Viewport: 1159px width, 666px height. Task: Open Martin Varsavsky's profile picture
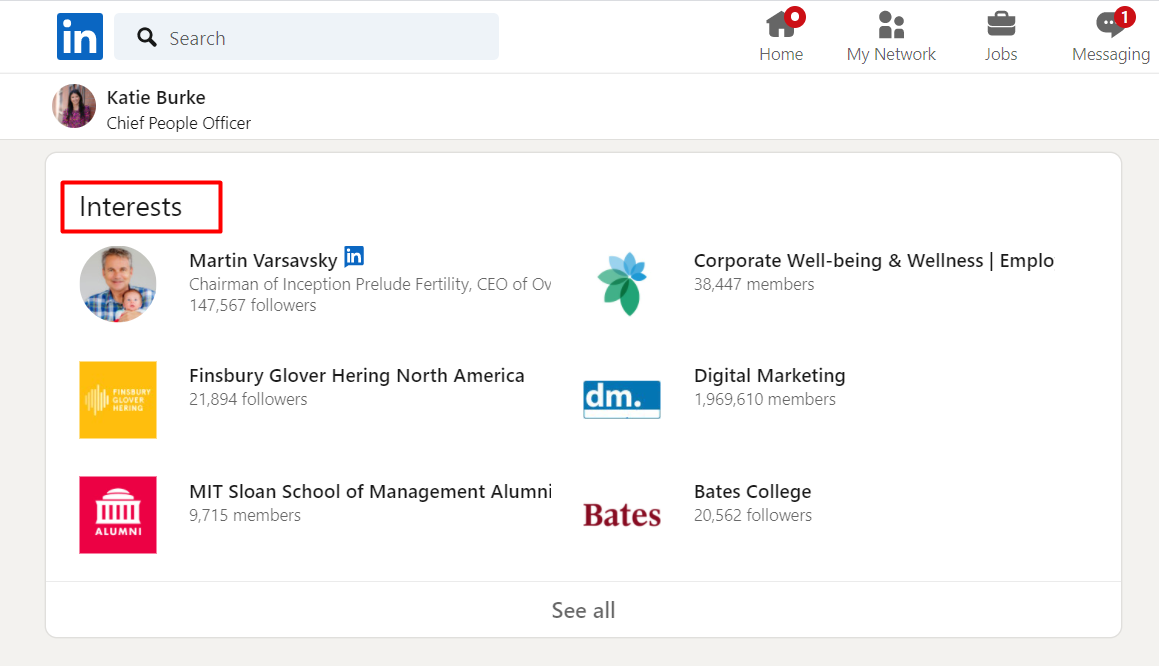point(118,284)
